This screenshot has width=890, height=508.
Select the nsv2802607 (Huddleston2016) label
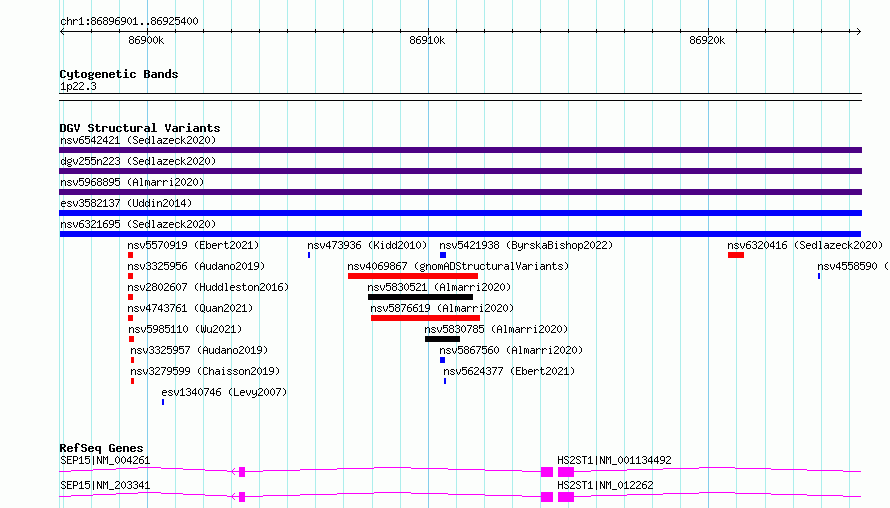tap(208, 287)
